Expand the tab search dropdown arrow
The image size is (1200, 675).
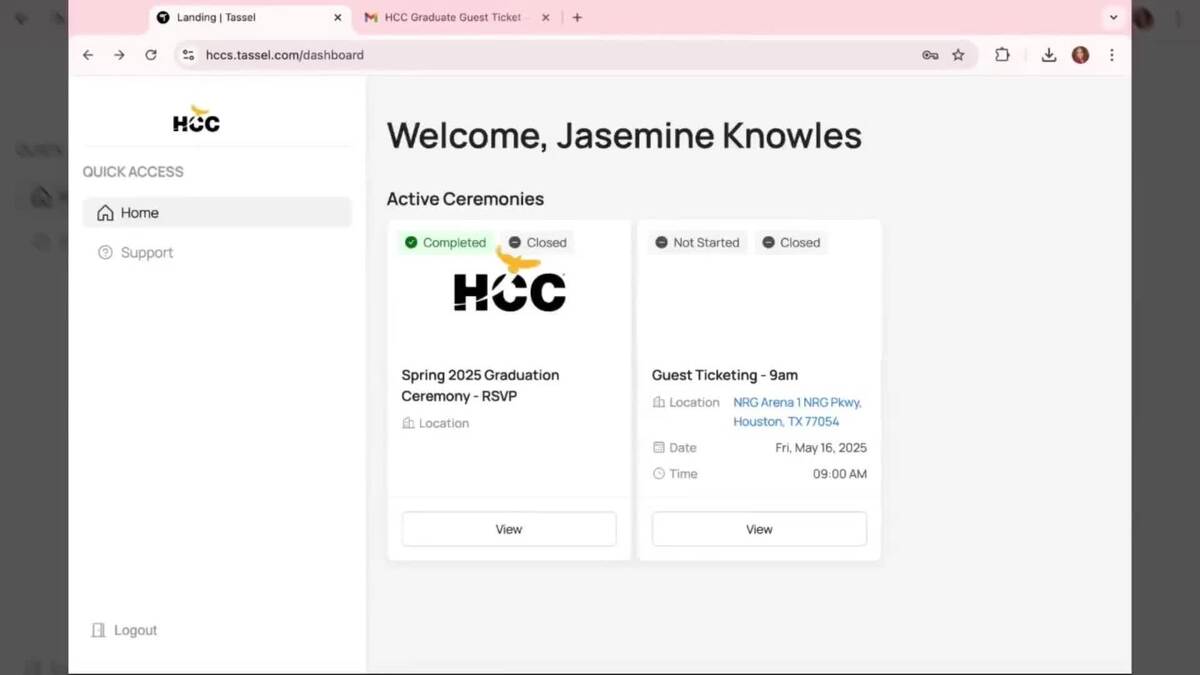[1113, 17]
